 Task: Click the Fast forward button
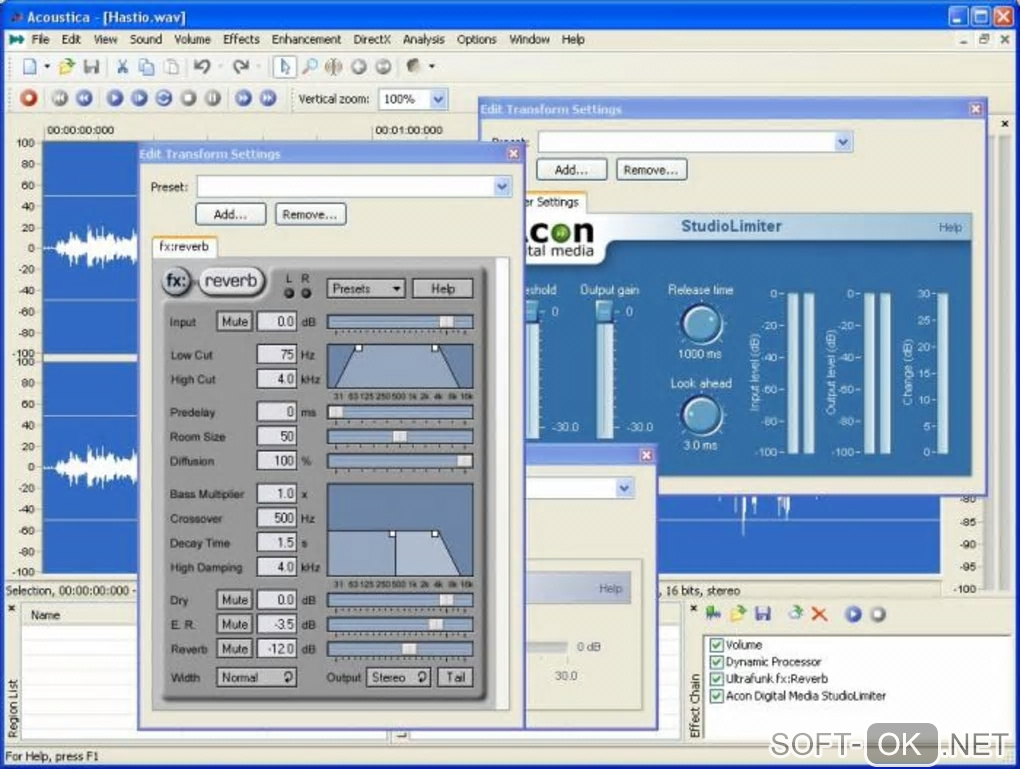click(x=243, y=98)
